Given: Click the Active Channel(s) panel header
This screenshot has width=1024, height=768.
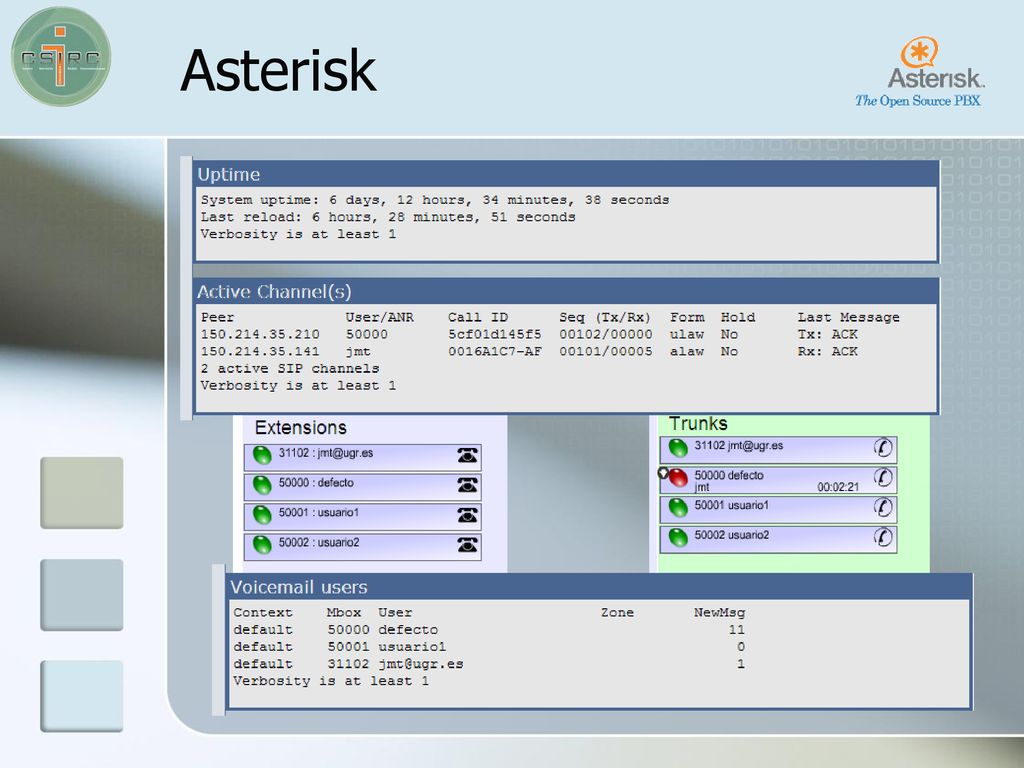Looking at the screenshot, I should tap(567, 292).
